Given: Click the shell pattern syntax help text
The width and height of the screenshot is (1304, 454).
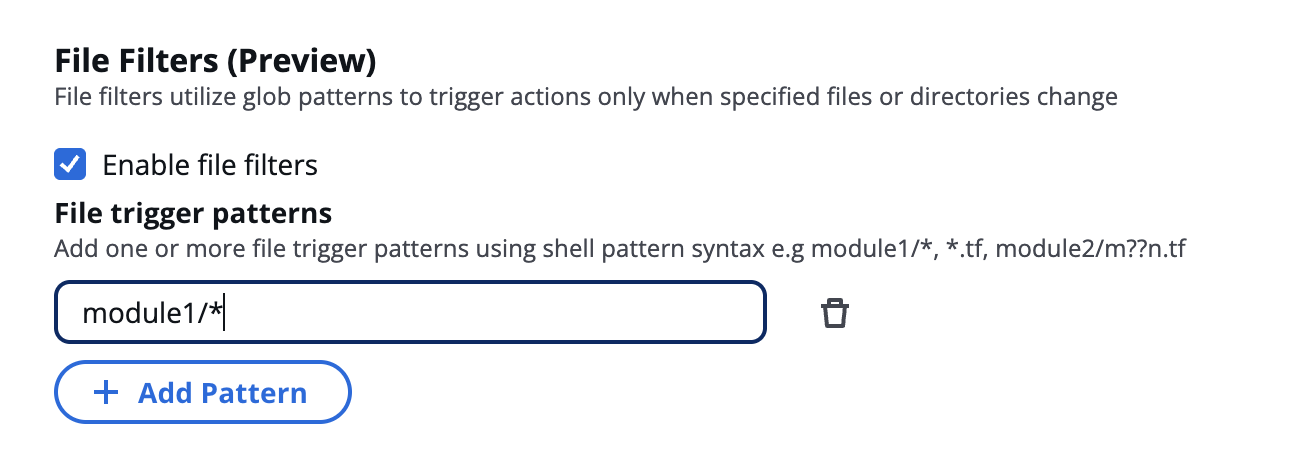Looking at the screenshot, I should (x=620, y=247).
